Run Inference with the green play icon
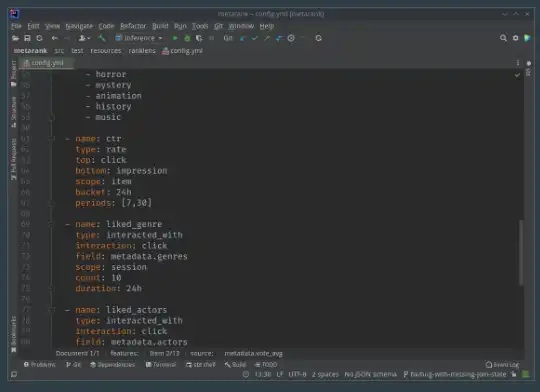 click(x=175, y=38)
